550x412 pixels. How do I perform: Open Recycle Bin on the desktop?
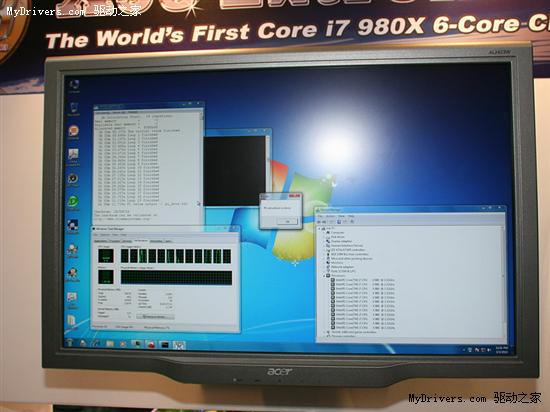click(74, 109)
